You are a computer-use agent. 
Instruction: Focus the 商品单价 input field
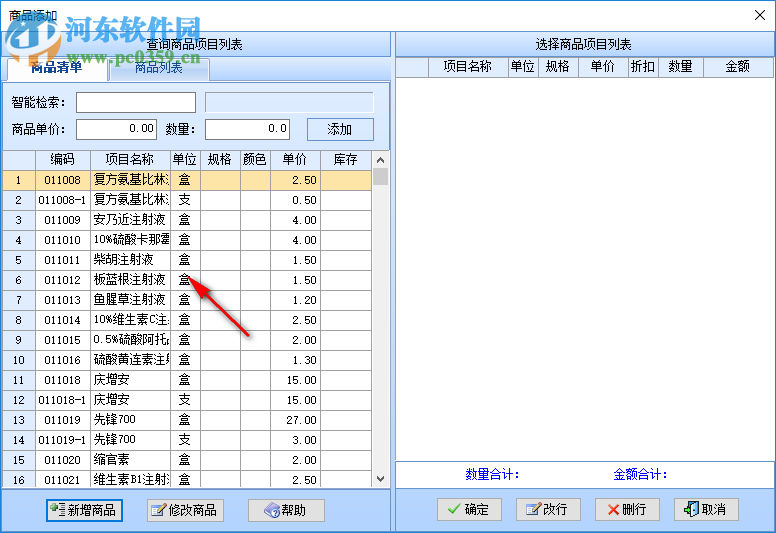[116, 129]
